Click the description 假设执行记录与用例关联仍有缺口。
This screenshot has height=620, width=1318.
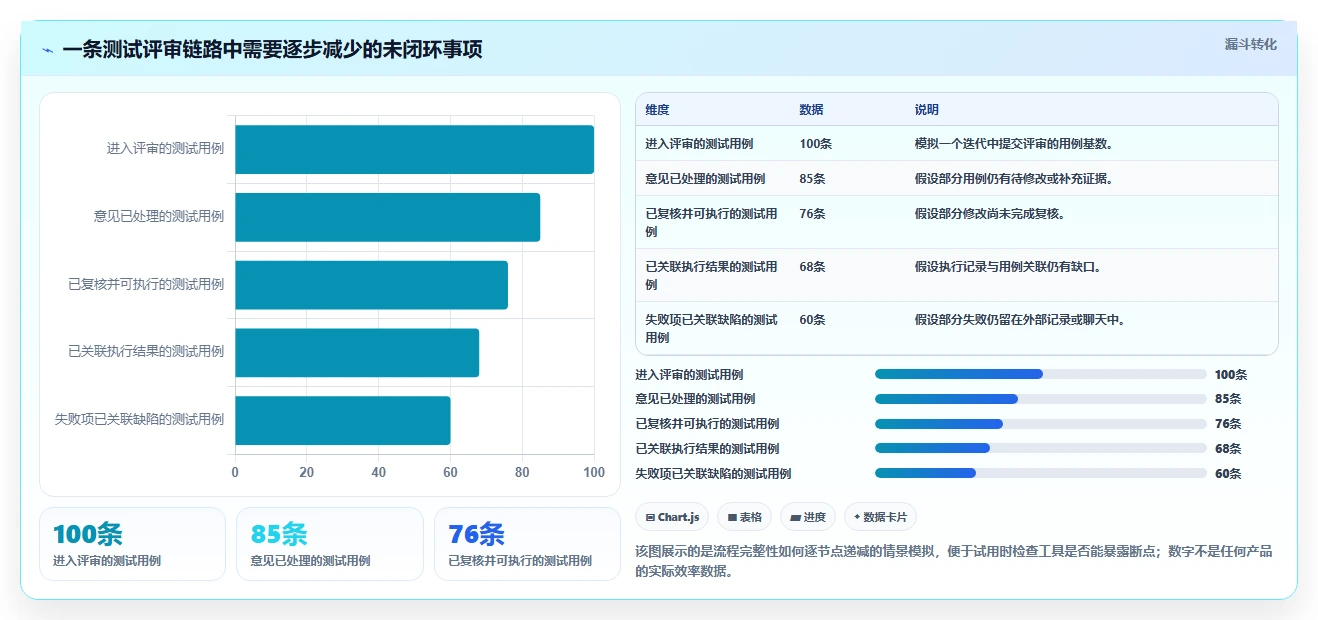[x=1008, y=267]
